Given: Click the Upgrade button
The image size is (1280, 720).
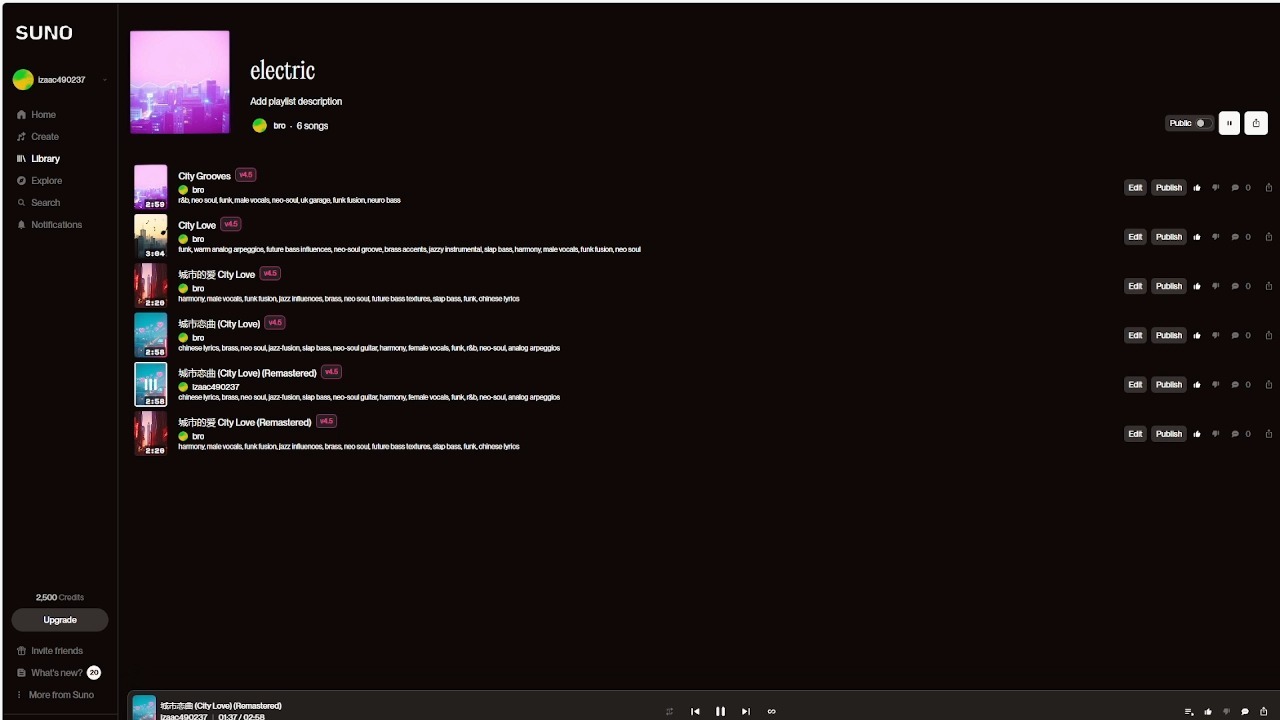Looking at the screenshot, I should click(x=60, y=620).
